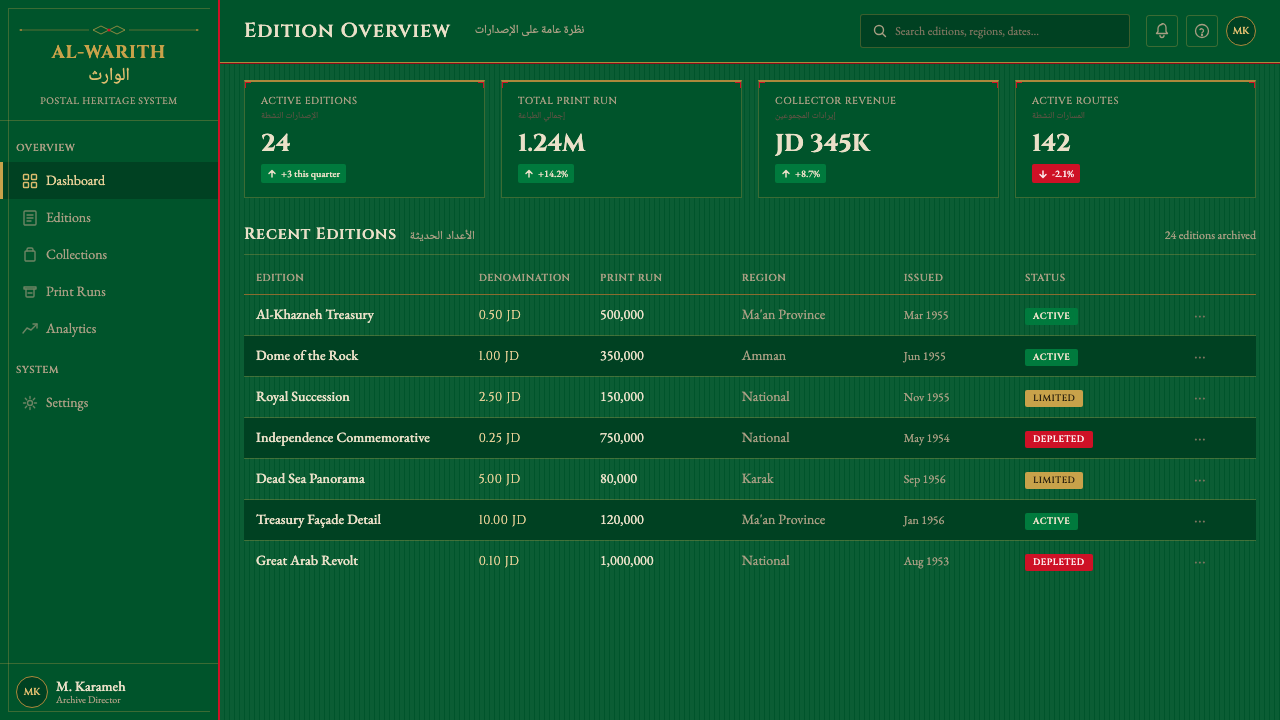Click the MK avatar beside M. Karameh
1280x720 pixels.
(32, 692)
